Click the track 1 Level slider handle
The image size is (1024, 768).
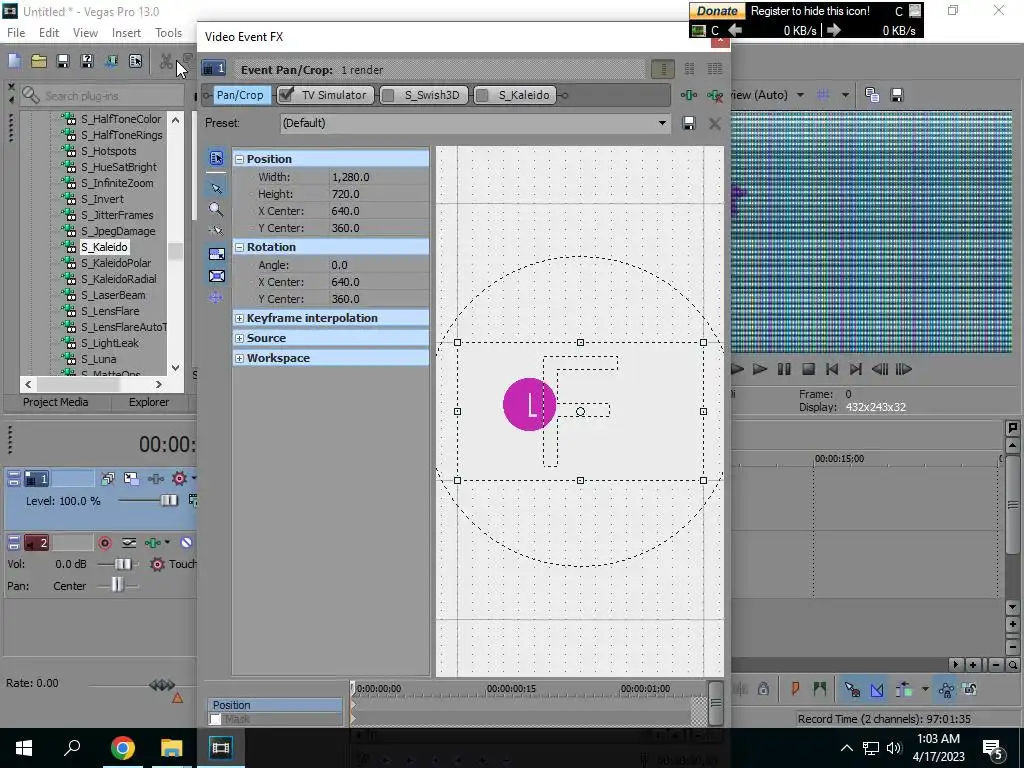(168, 500)
